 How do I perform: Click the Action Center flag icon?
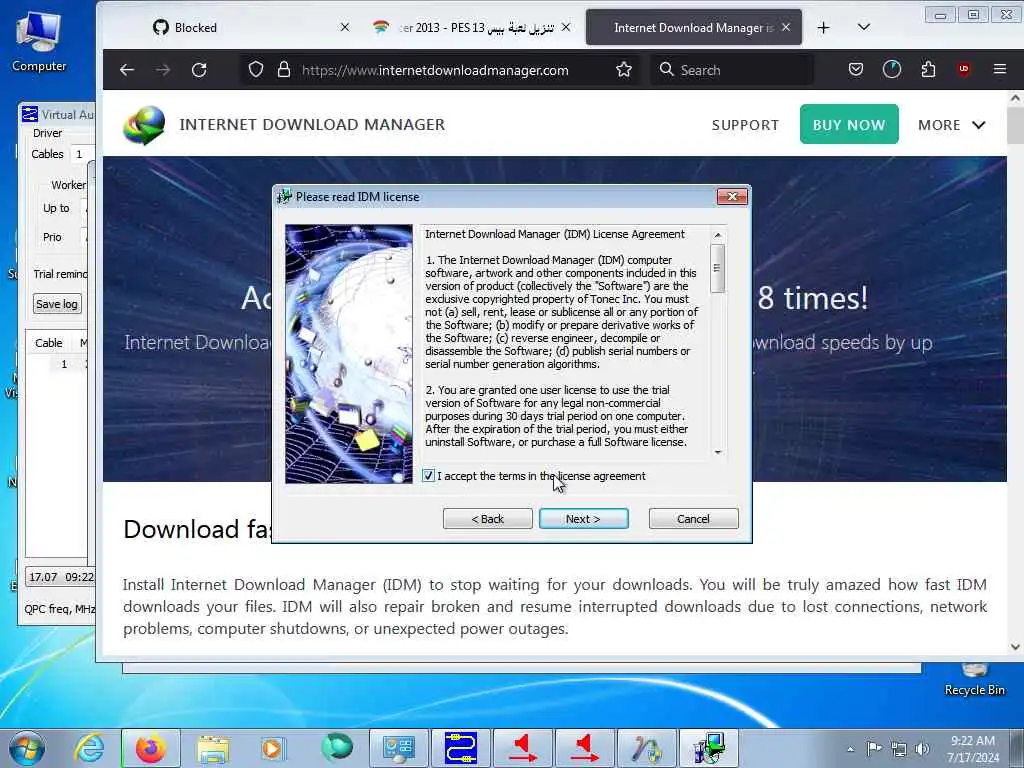pyautogui.click(x=874, y=748)
